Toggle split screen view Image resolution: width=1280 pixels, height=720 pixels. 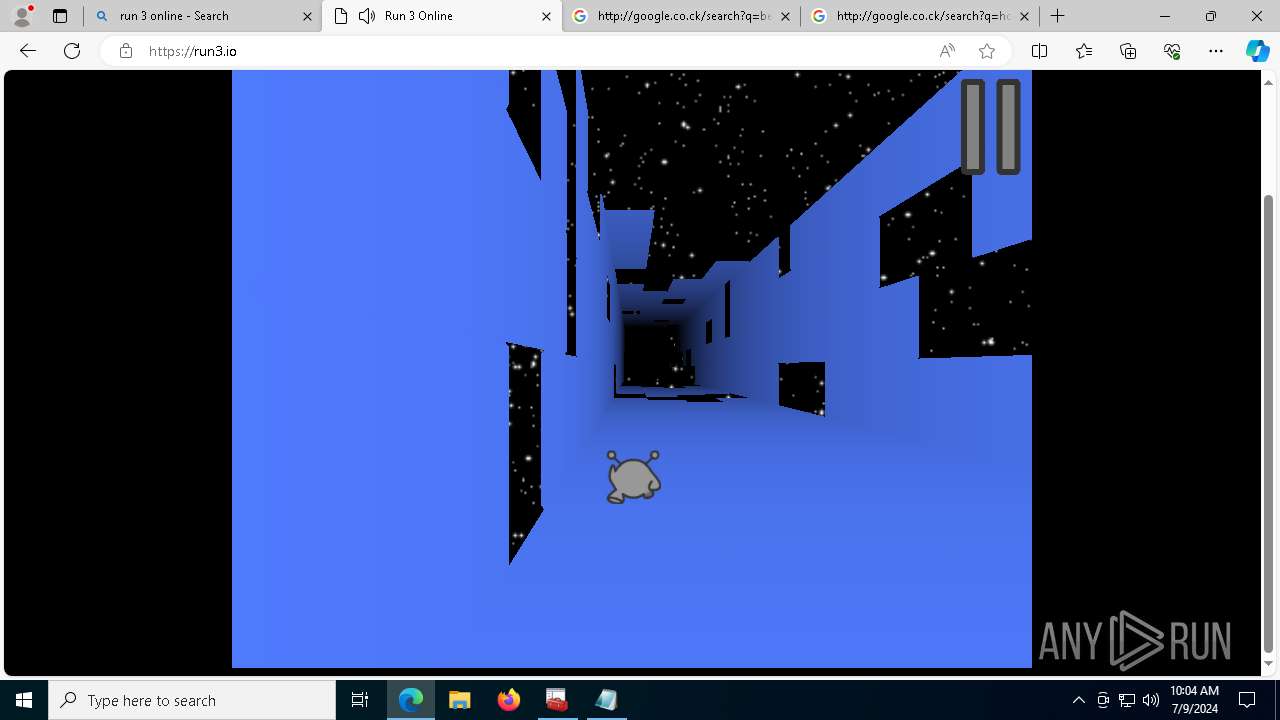pyautogui.click(x=1039, y=51)
